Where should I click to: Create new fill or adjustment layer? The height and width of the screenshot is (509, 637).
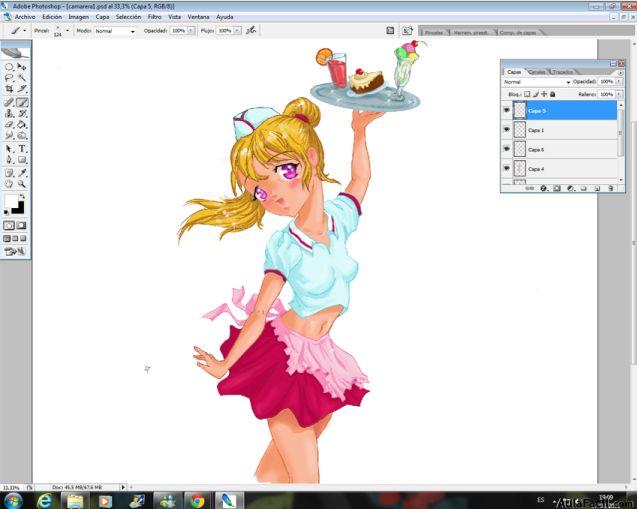pos(570,188)
